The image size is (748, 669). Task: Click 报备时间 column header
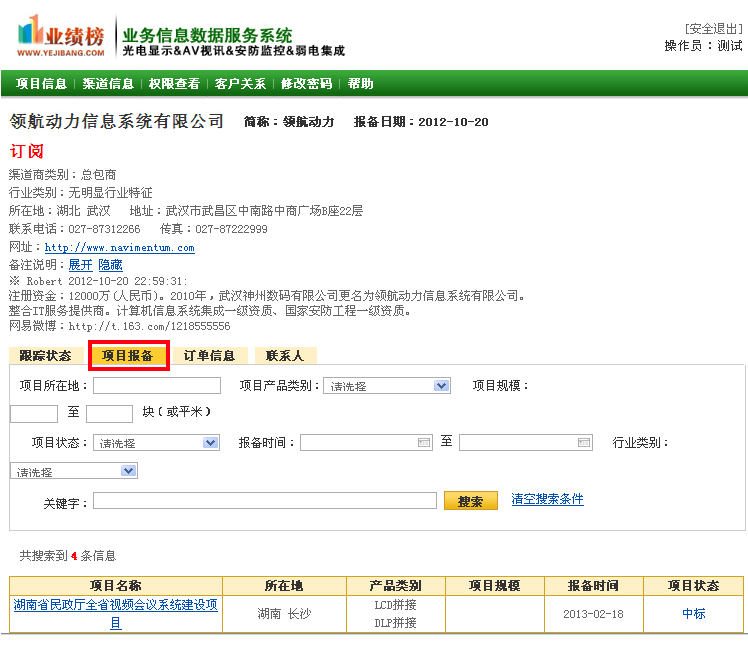point(593,585)
